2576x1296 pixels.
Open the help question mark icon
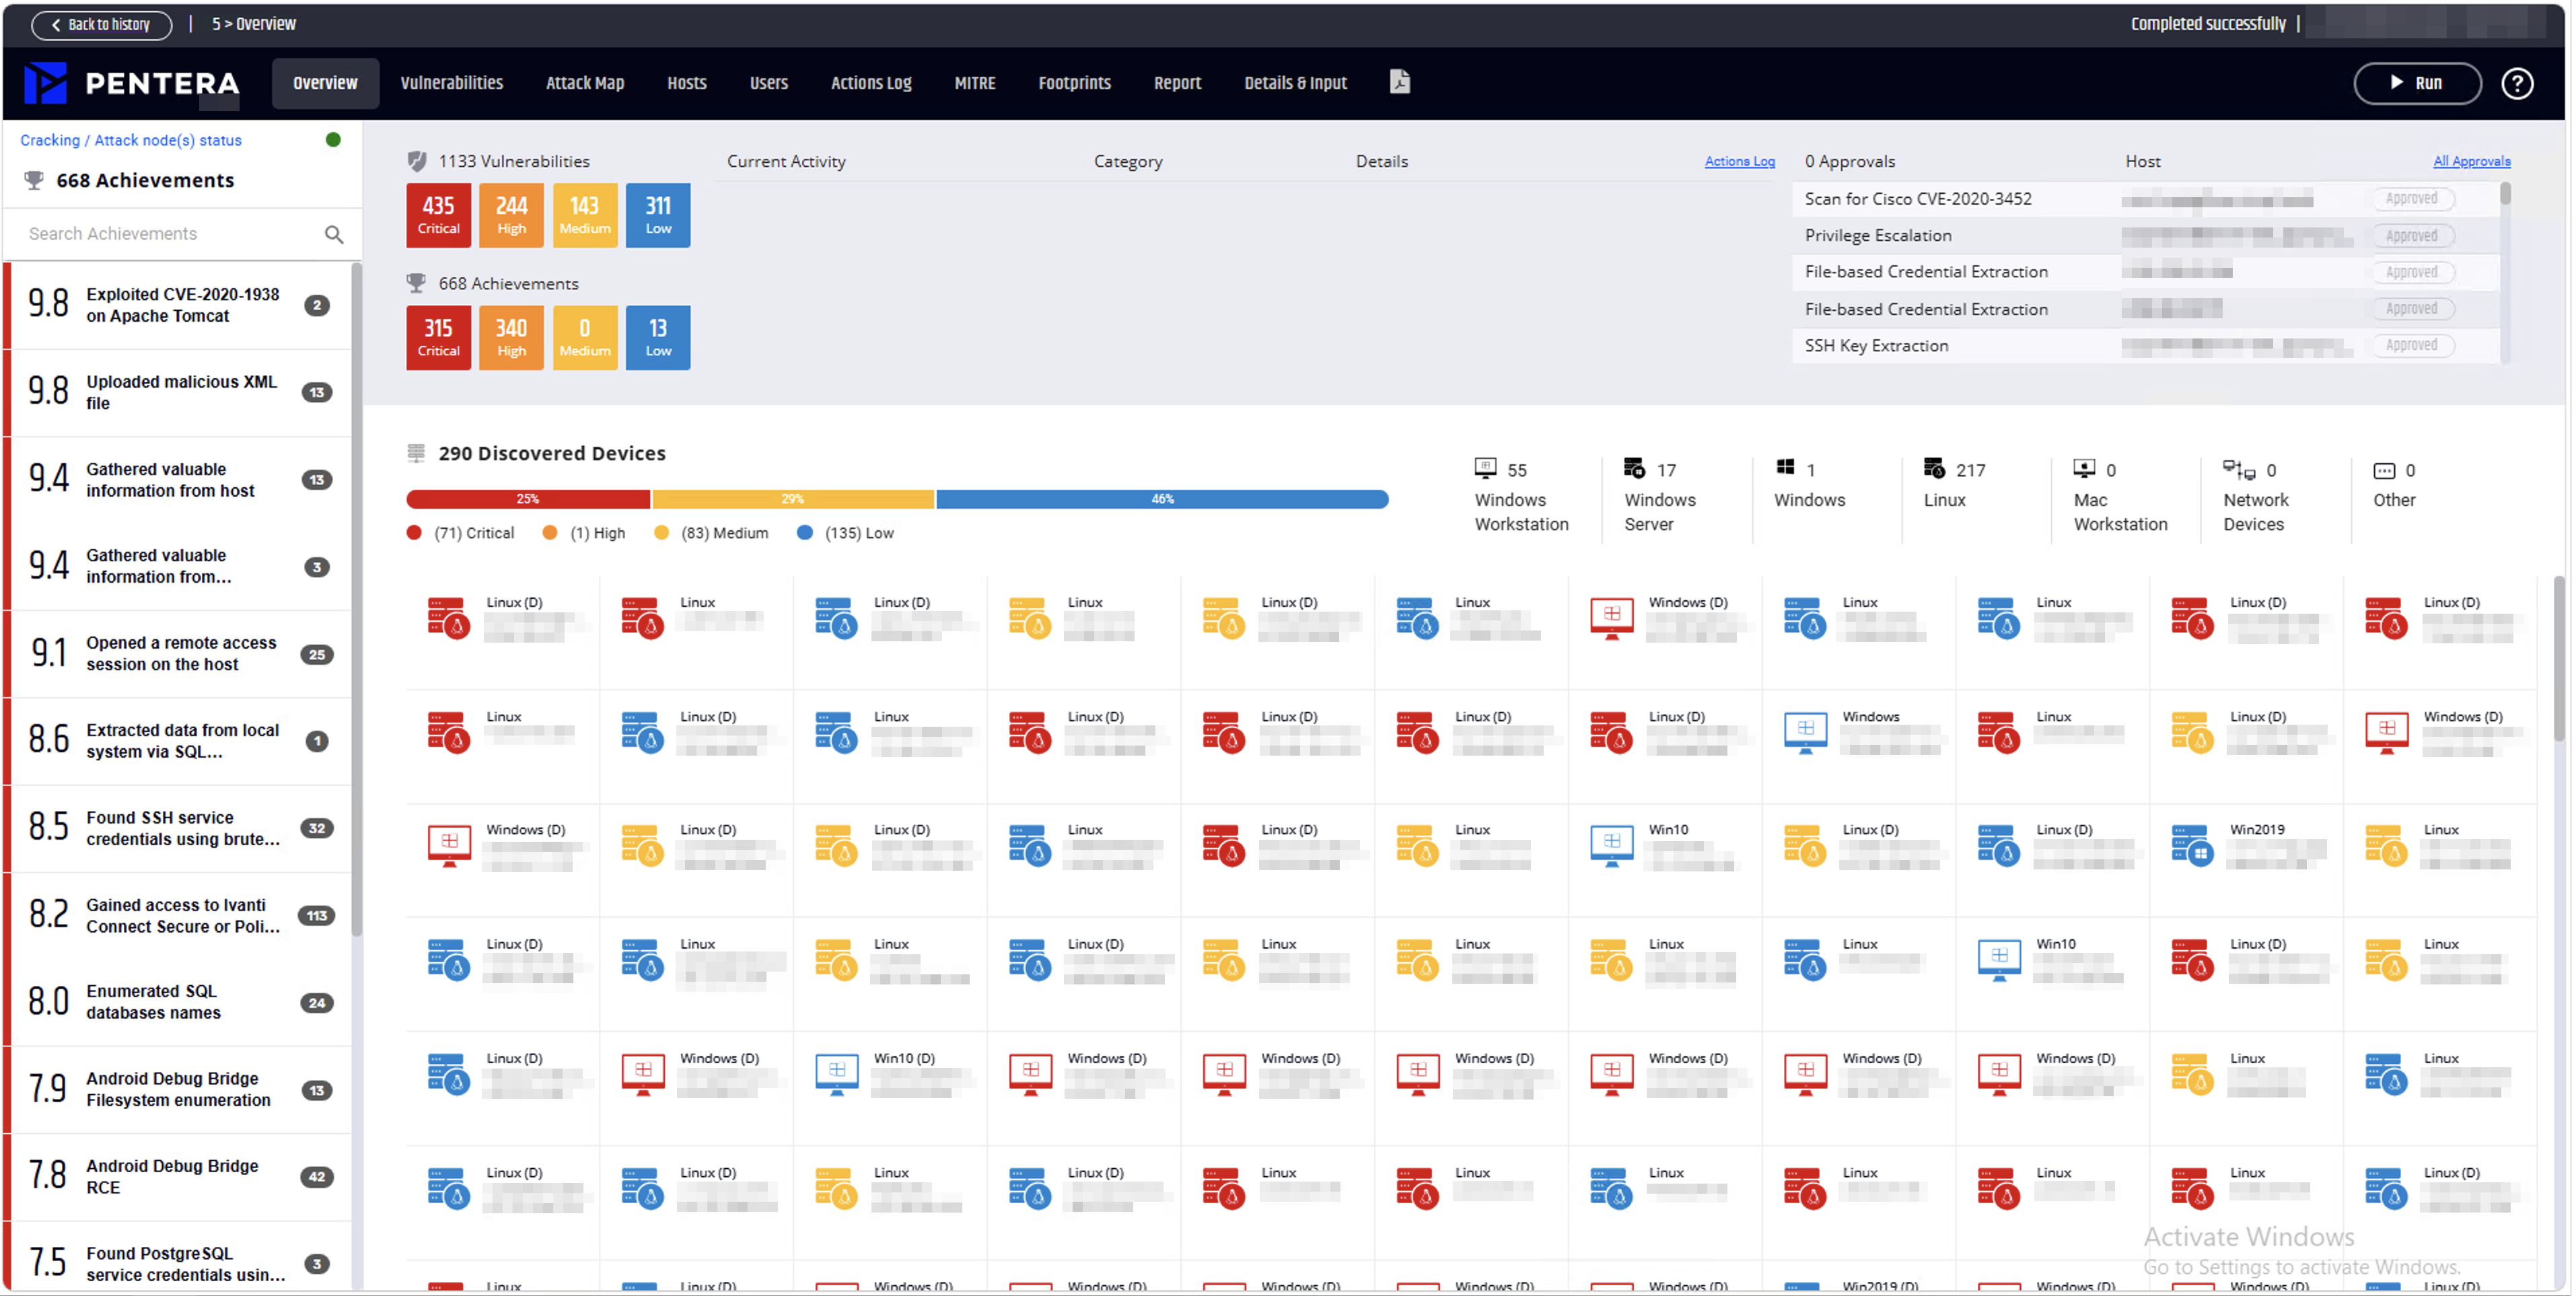pyautogui.click(x=2516, y=83)
